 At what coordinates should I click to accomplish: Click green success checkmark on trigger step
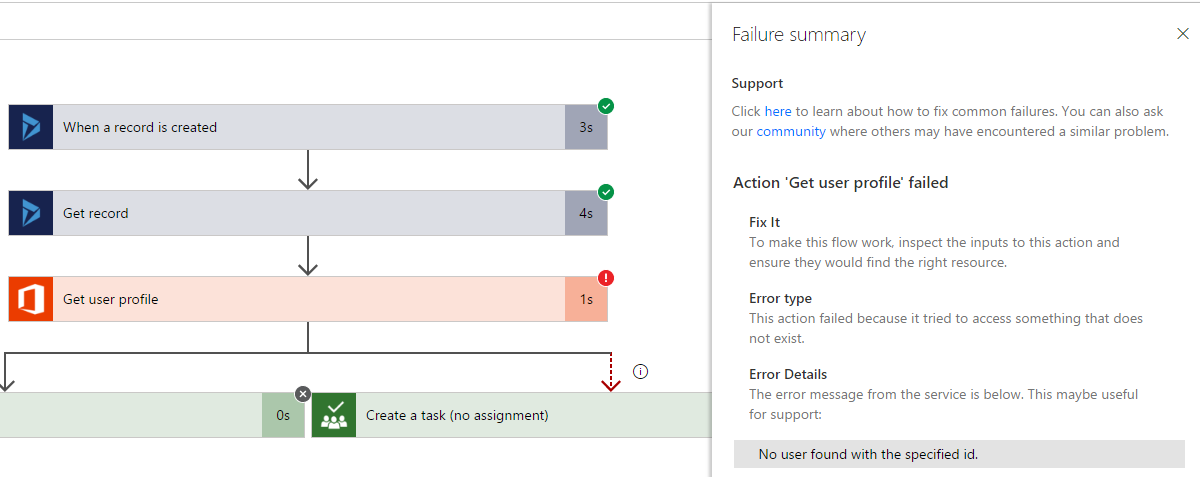click(x=606, y=106)
